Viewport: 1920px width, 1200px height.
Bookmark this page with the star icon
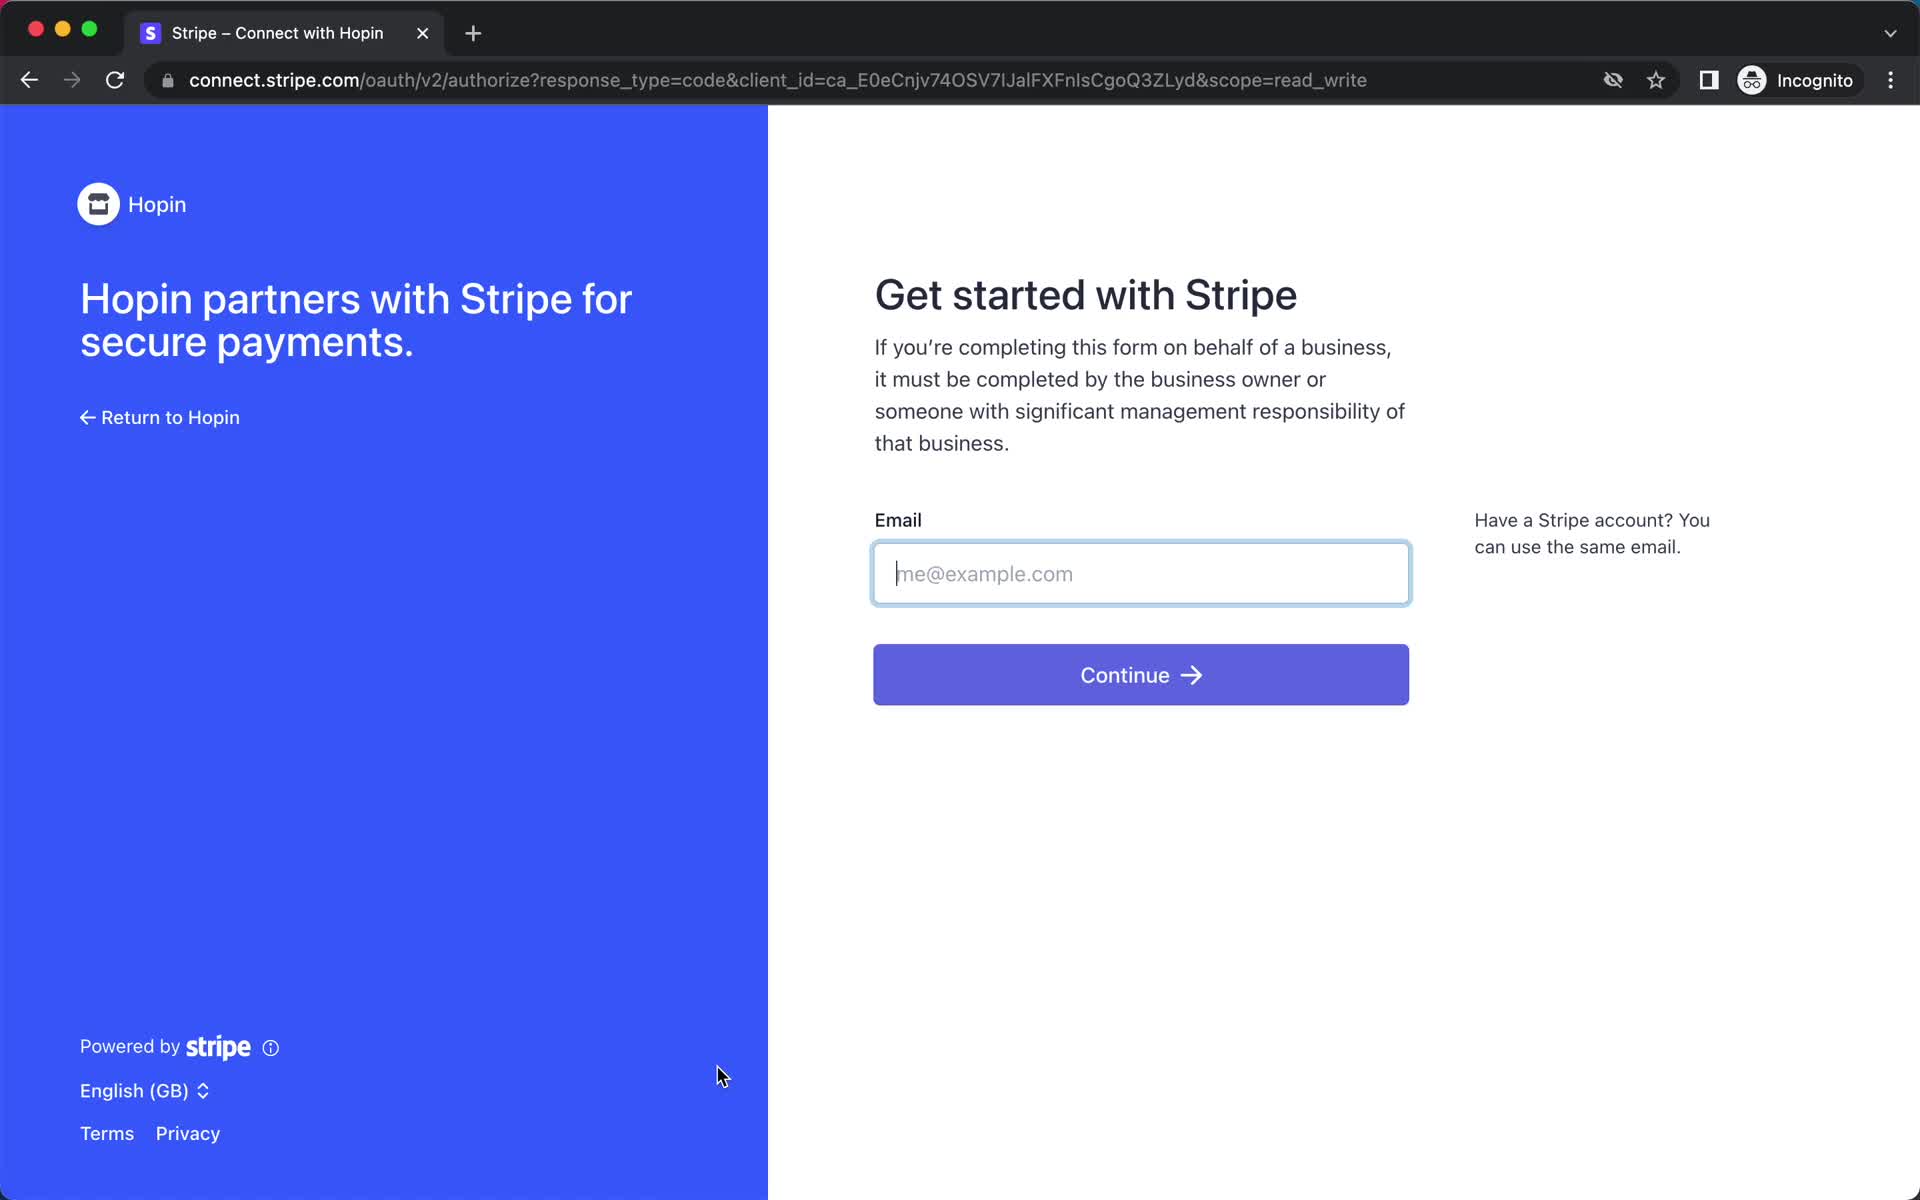point(1656,80)
